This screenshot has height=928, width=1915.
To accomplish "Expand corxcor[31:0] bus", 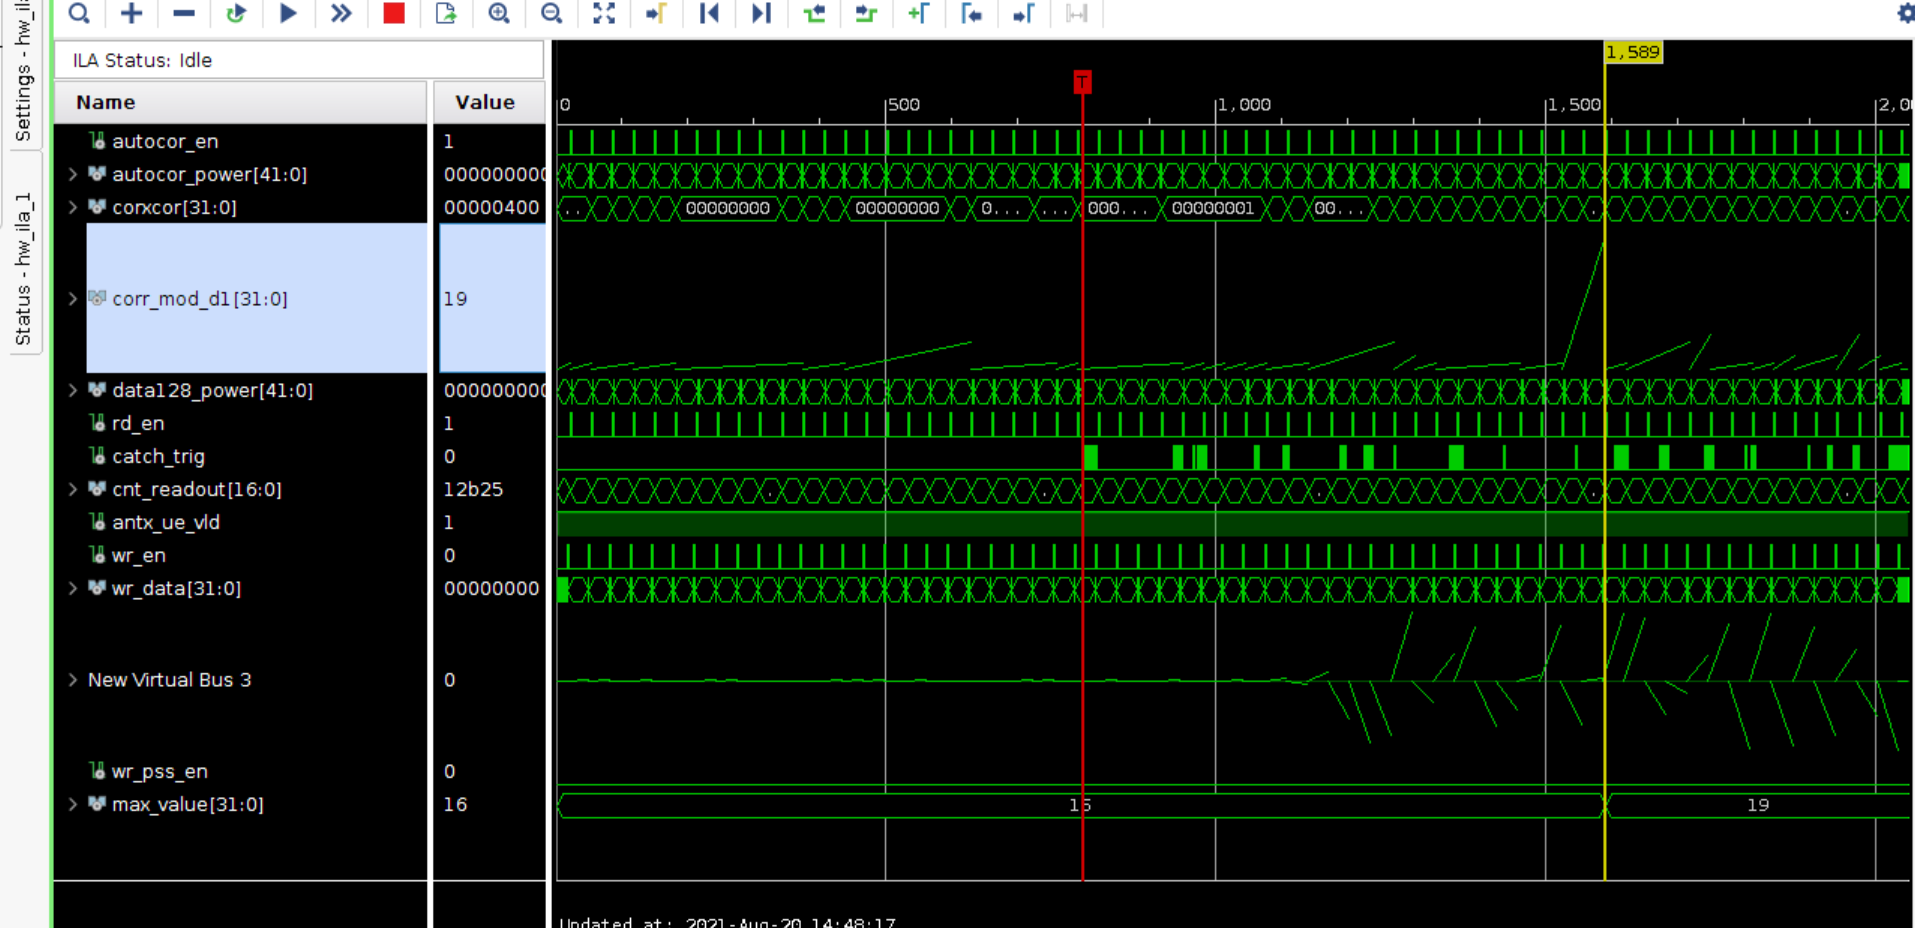I will (73, 207).
